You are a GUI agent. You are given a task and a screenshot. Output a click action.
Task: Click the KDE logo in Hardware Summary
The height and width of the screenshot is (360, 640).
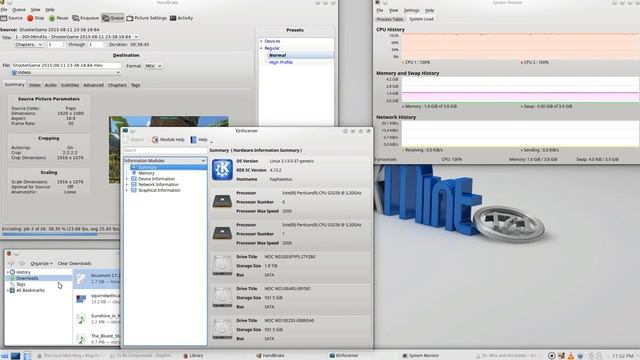point(222,170)
